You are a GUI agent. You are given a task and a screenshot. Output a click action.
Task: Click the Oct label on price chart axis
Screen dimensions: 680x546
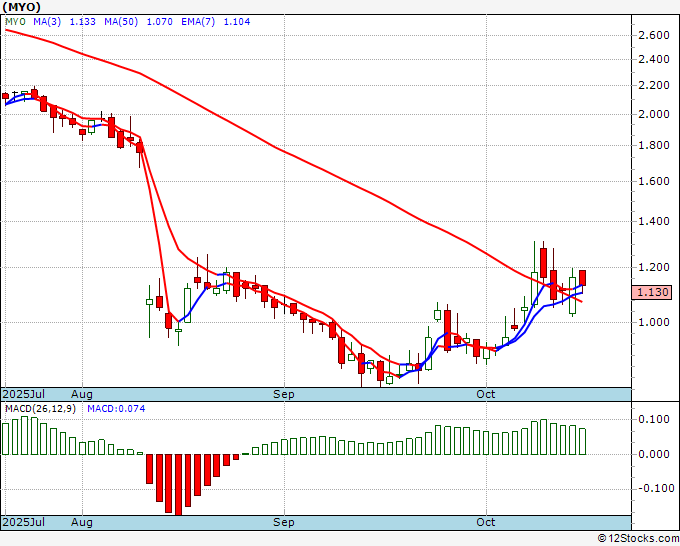coord(486,394)
